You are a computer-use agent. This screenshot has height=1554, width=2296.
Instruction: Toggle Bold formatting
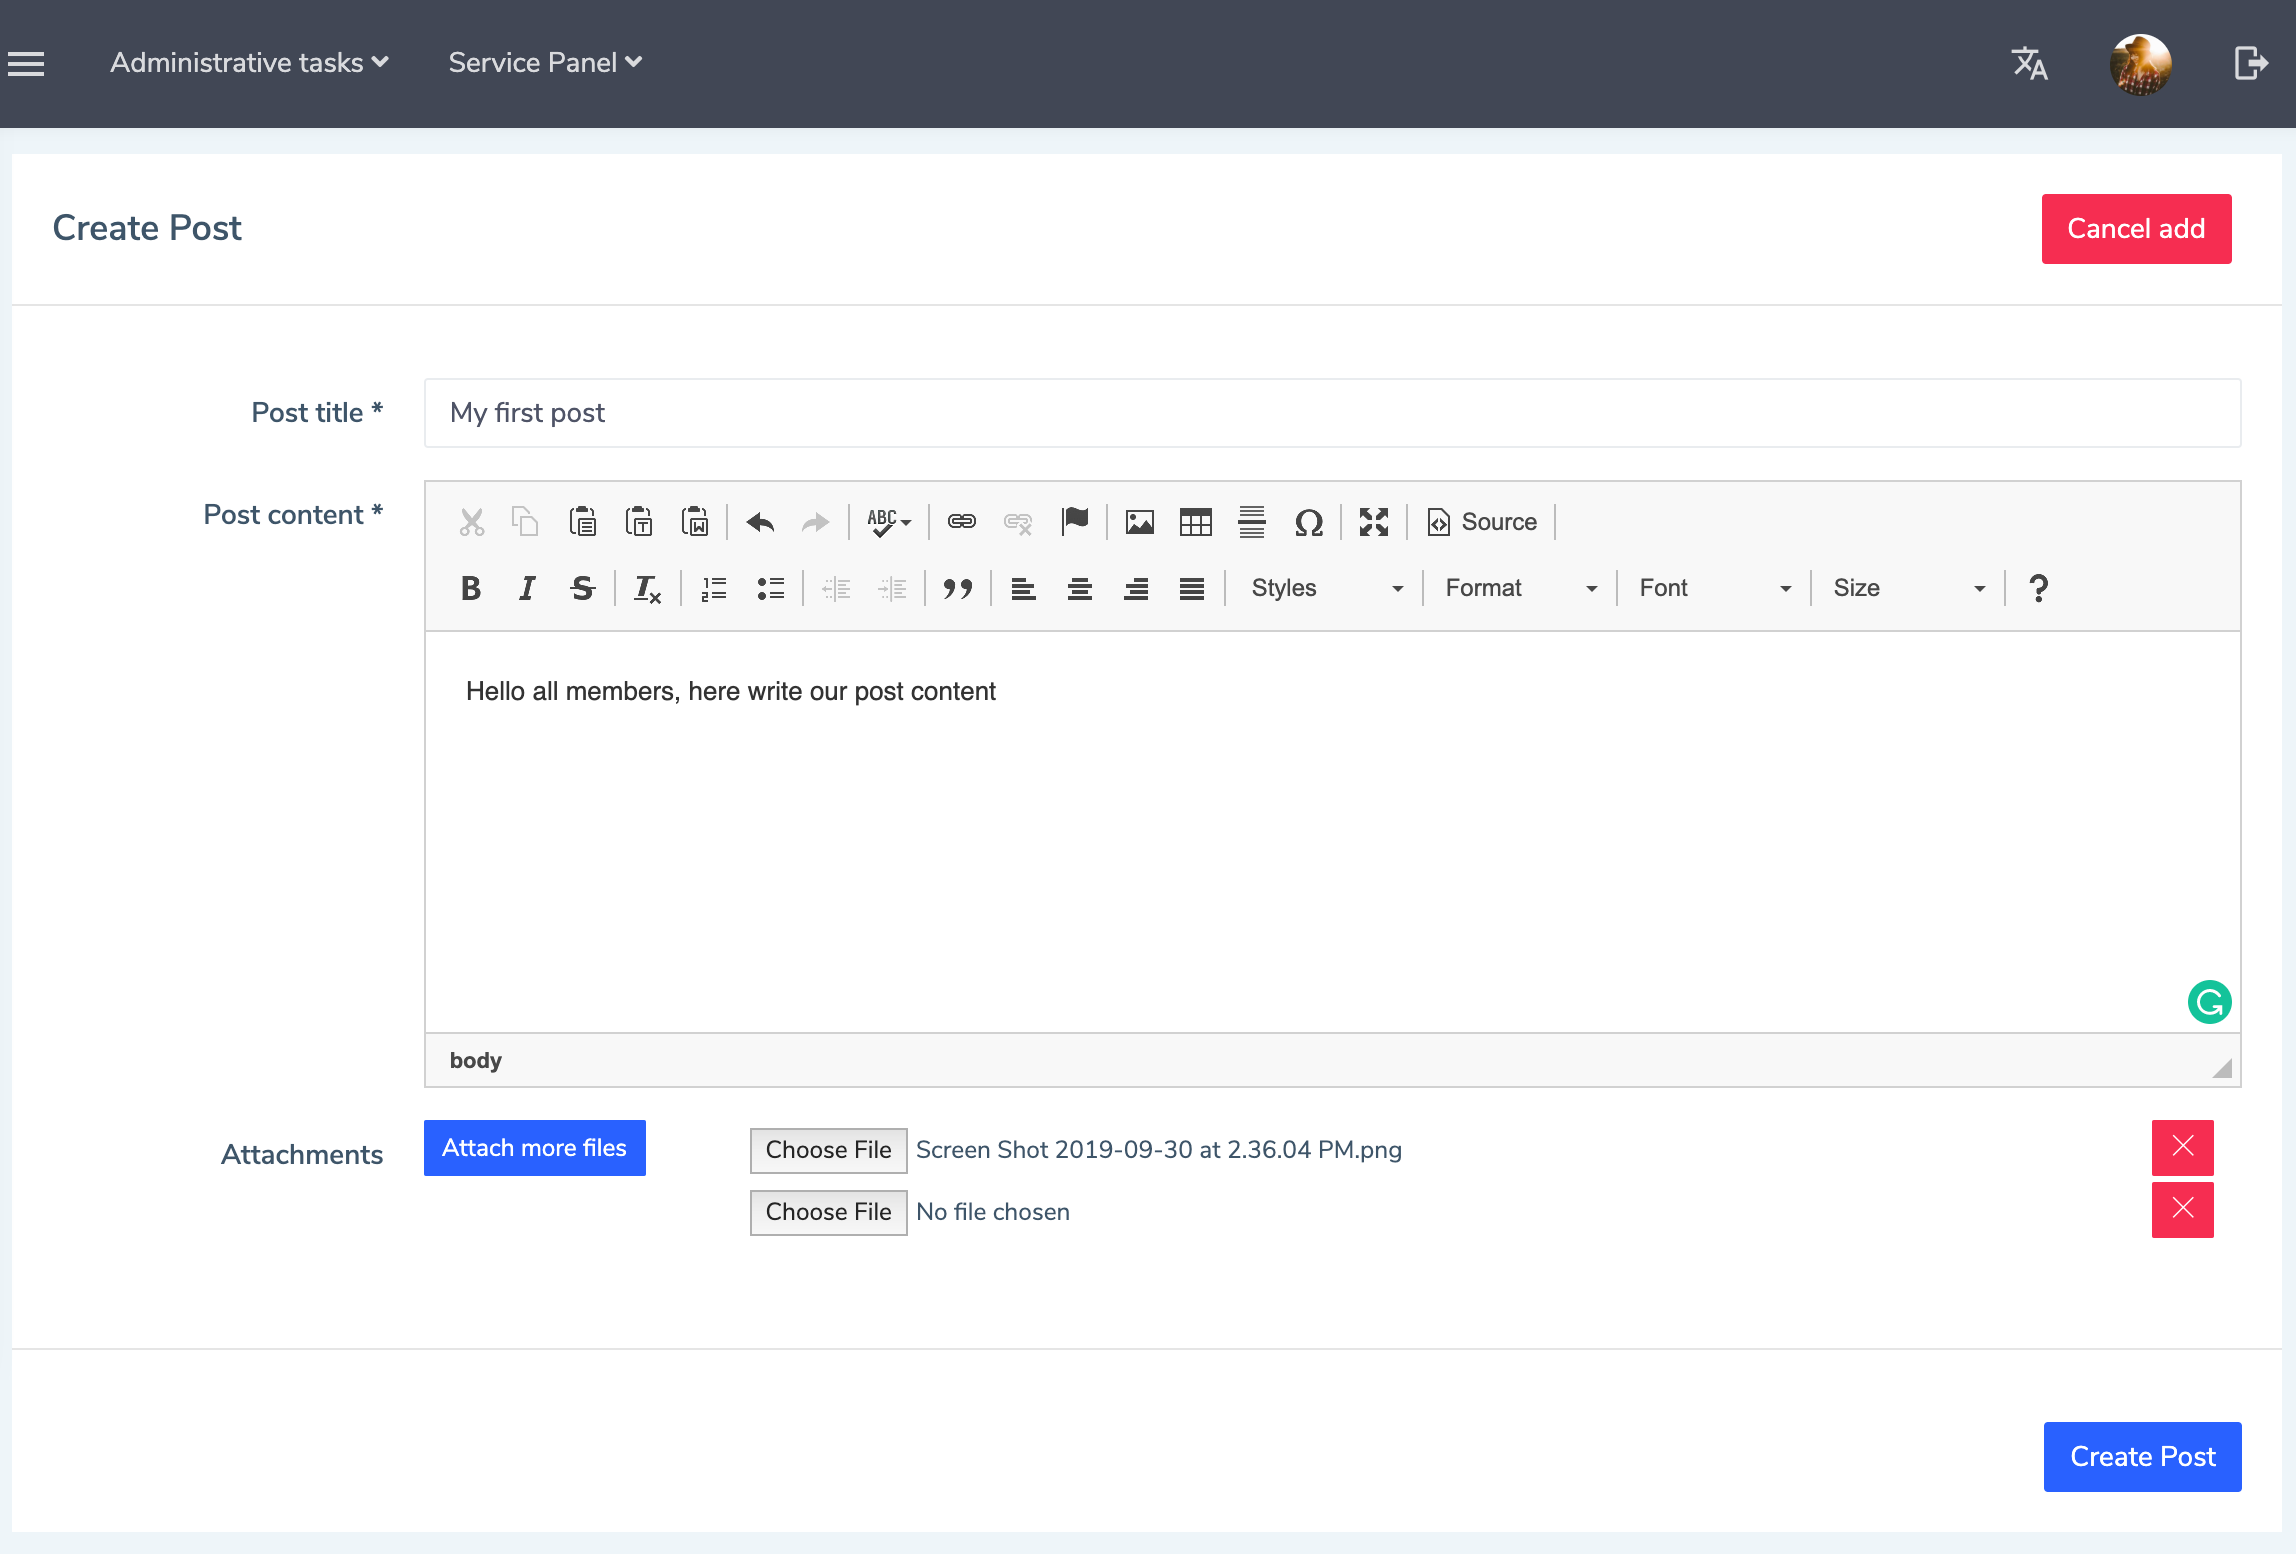click(x=471, y=588)
